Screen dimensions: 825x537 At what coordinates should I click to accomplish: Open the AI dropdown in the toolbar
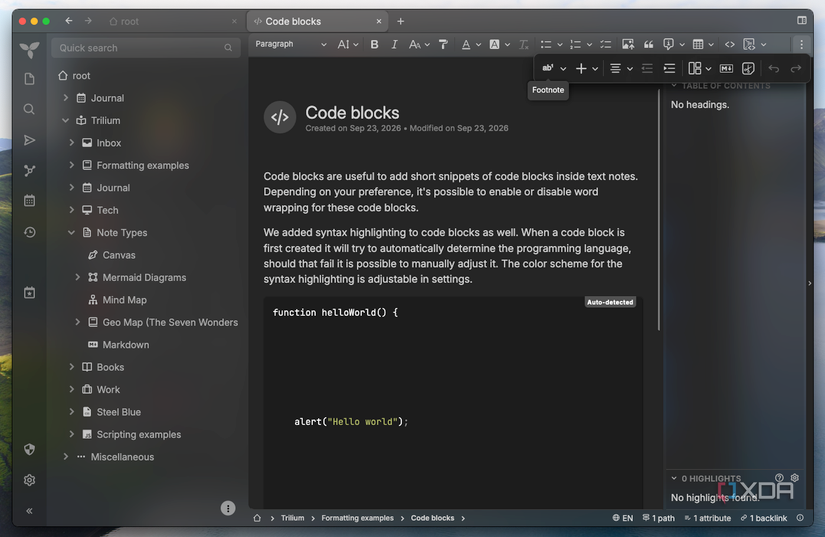pos(347,45)
